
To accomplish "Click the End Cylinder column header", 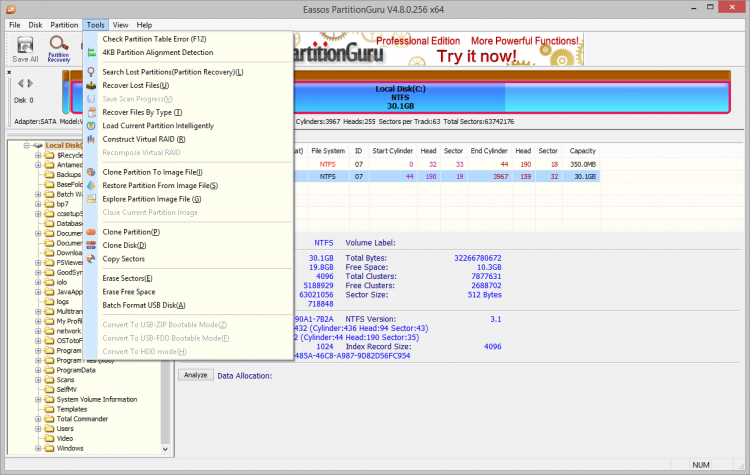I will point(489,151).
